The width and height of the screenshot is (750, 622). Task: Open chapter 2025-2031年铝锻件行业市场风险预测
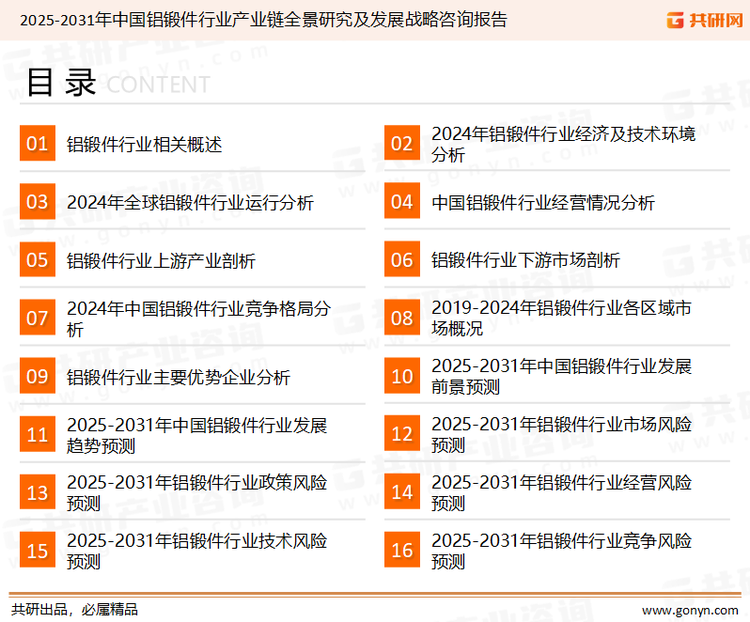tap(562, 434)
